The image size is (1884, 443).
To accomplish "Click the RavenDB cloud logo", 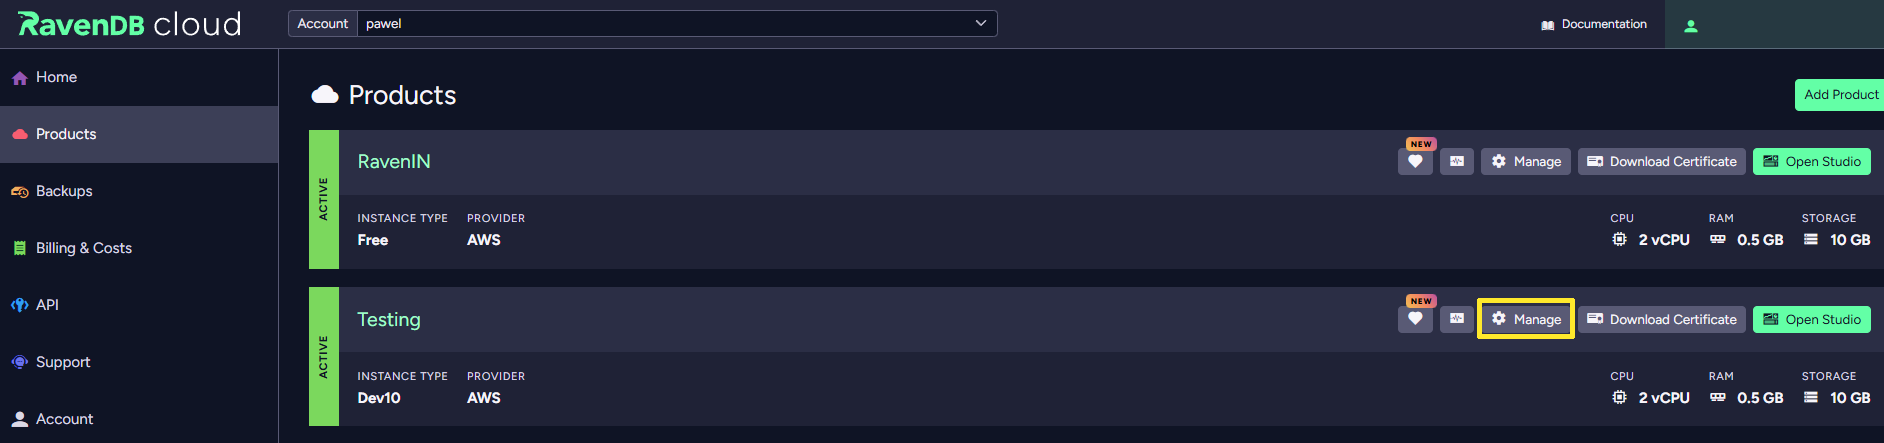I will (x=130, y=24).
